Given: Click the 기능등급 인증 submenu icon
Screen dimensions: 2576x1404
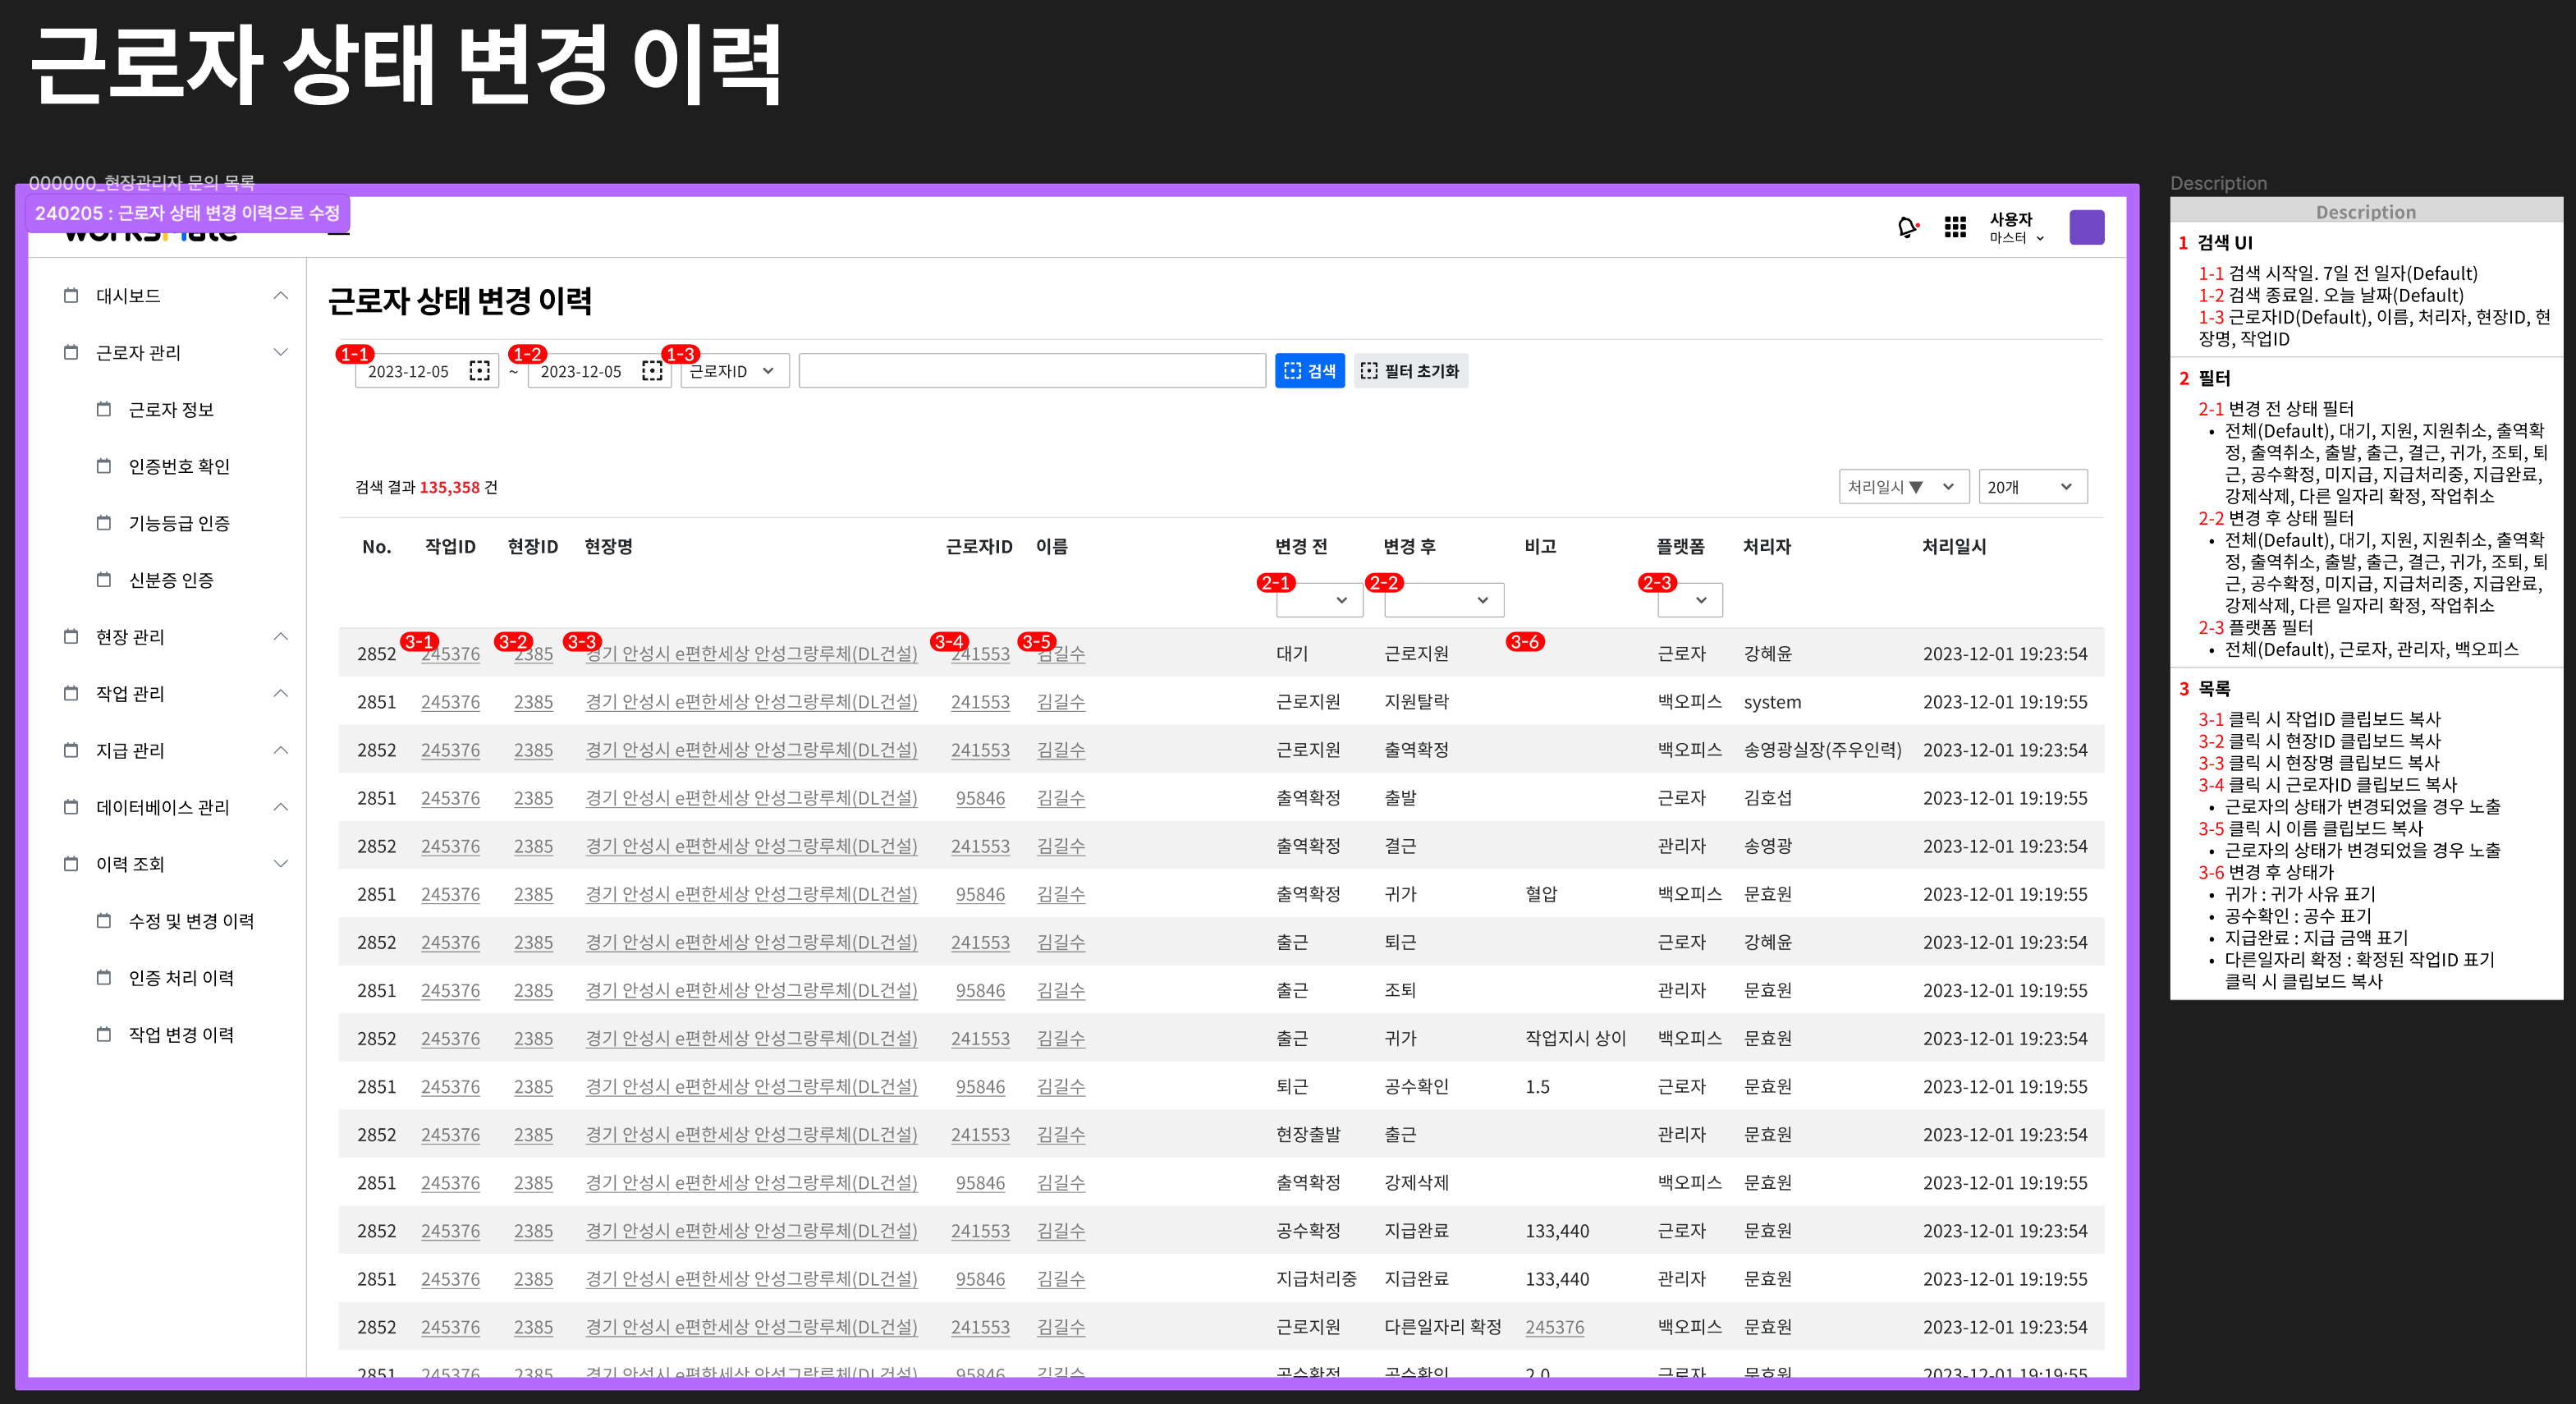Looking at the screenshot, I should (x=104, y=524).
